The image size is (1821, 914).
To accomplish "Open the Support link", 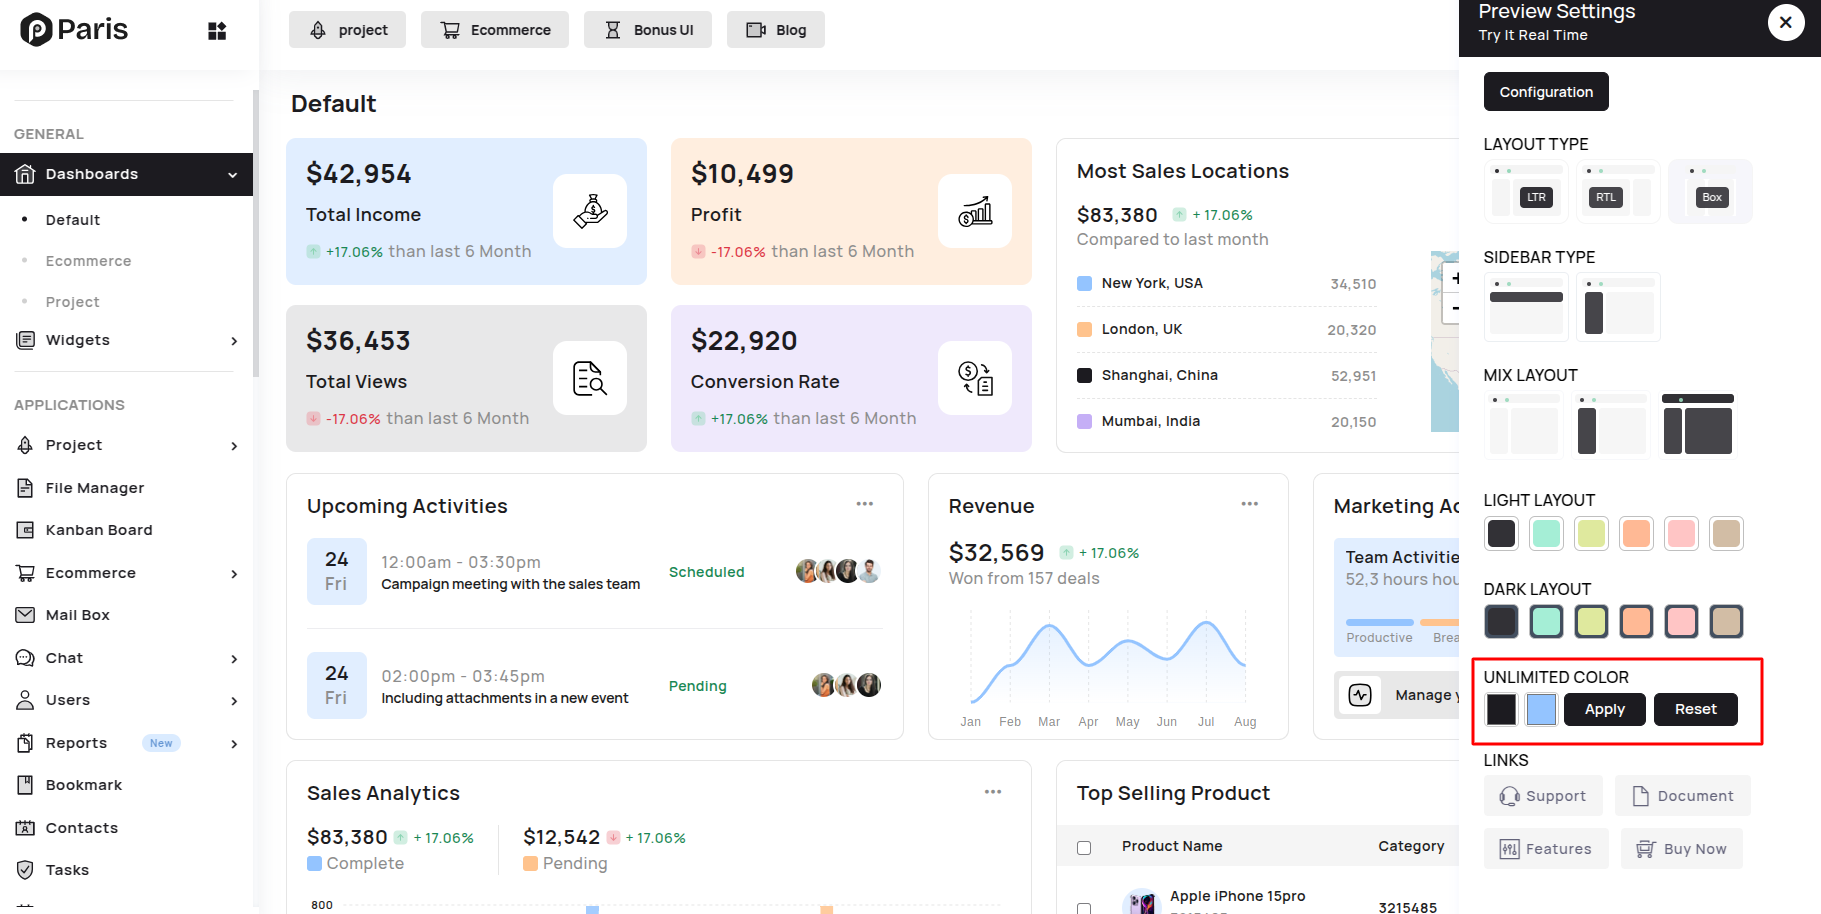I will click(1543, 796).
